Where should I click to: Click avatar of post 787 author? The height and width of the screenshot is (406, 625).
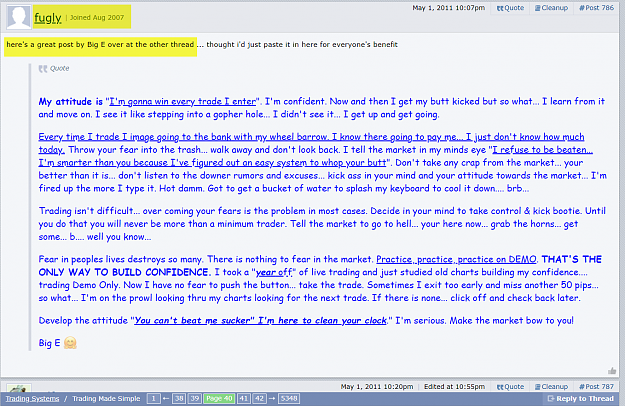19,388
